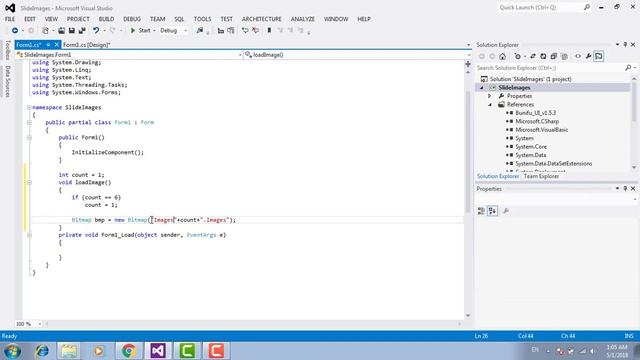Open the DEBUG menu
The width and height of the screenshot is (640, 360).
point(132,19)
